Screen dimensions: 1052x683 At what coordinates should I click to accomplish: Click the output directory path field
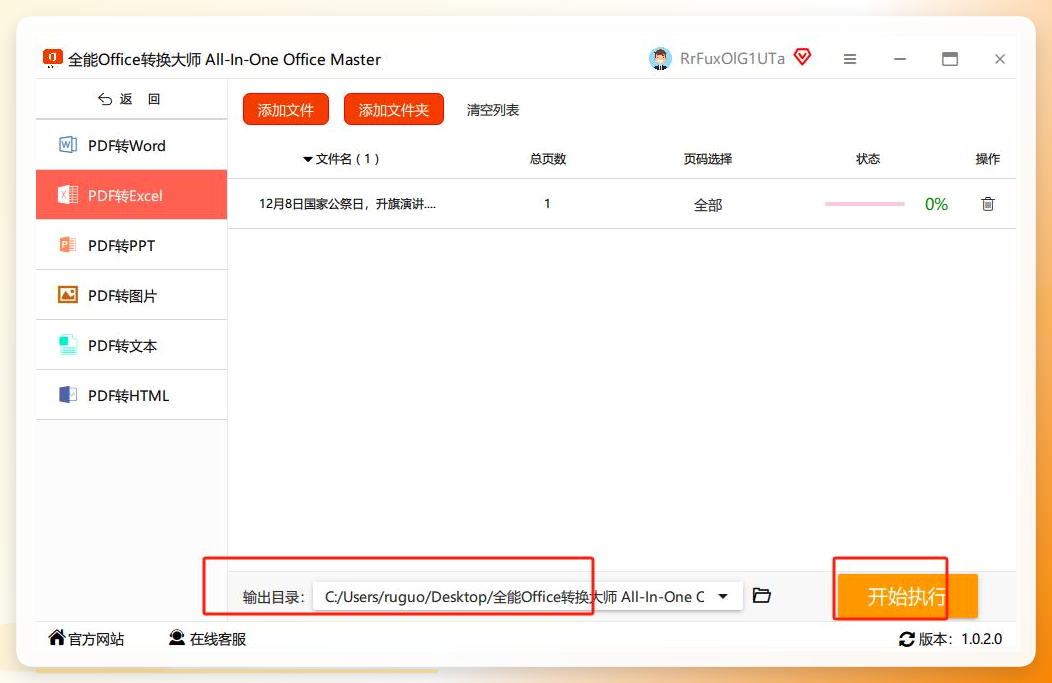(527, 596)
